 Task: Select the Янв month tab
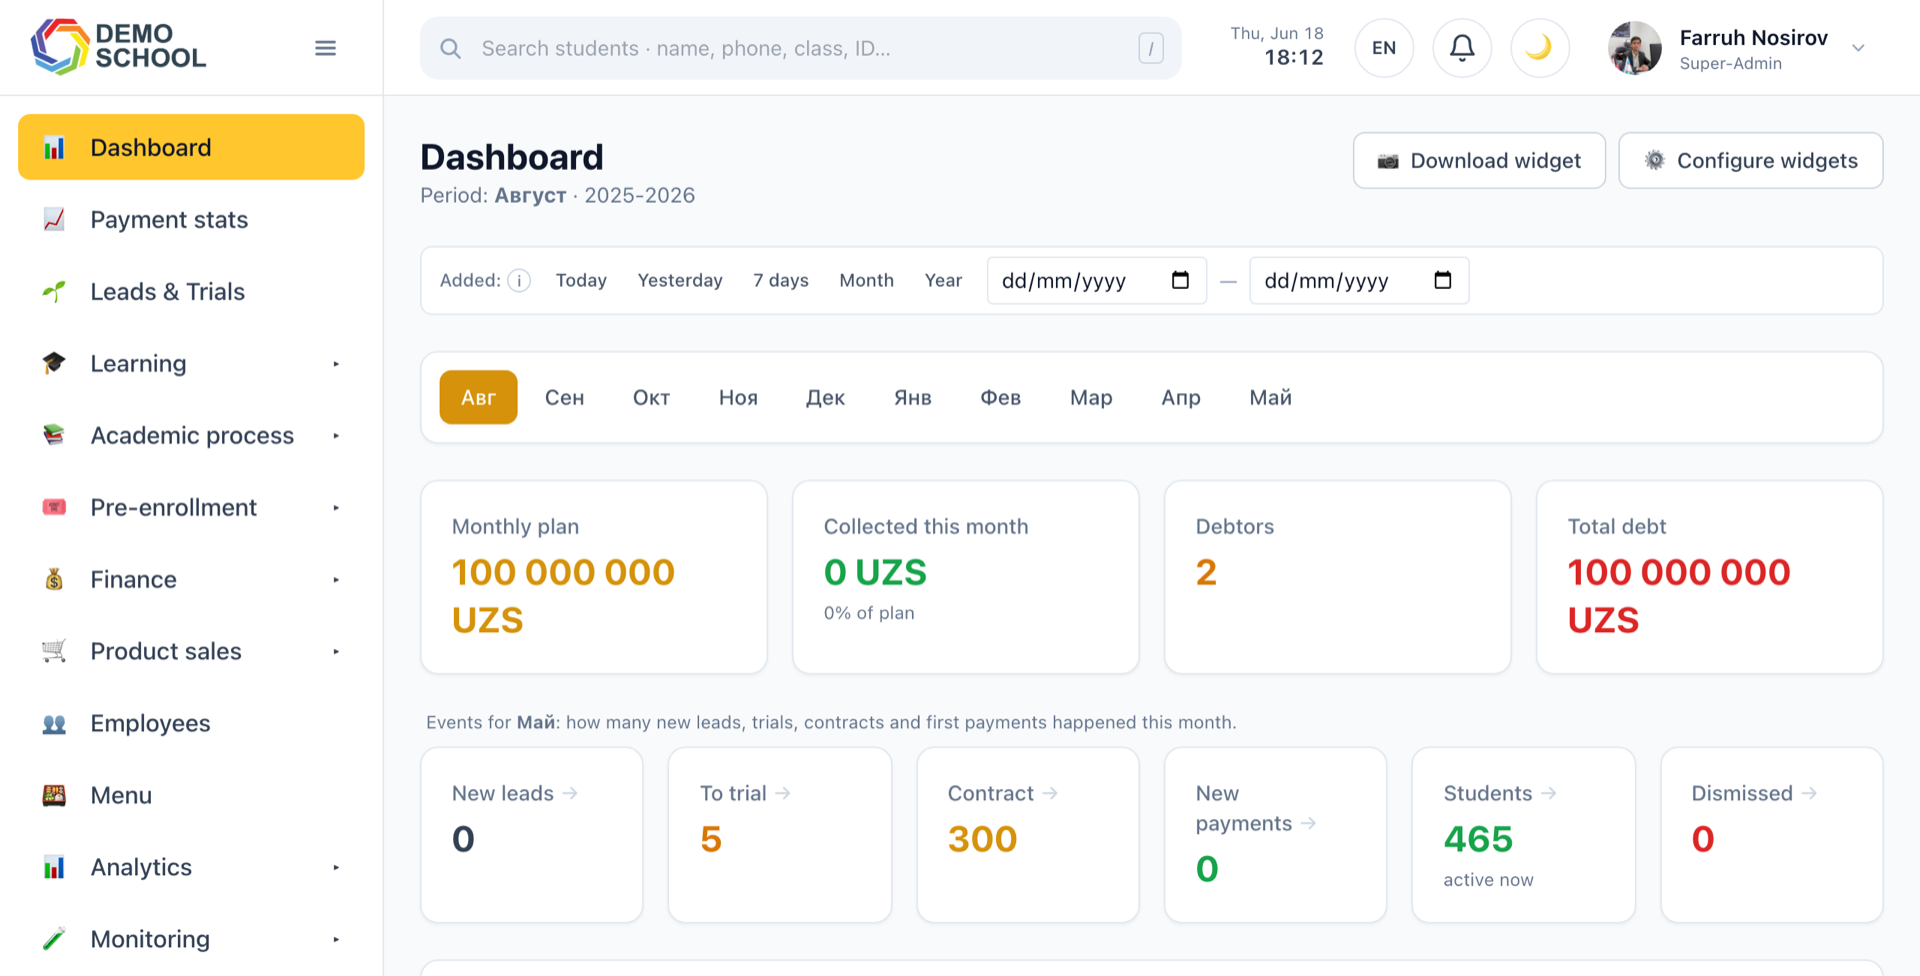tap(912, 397)
